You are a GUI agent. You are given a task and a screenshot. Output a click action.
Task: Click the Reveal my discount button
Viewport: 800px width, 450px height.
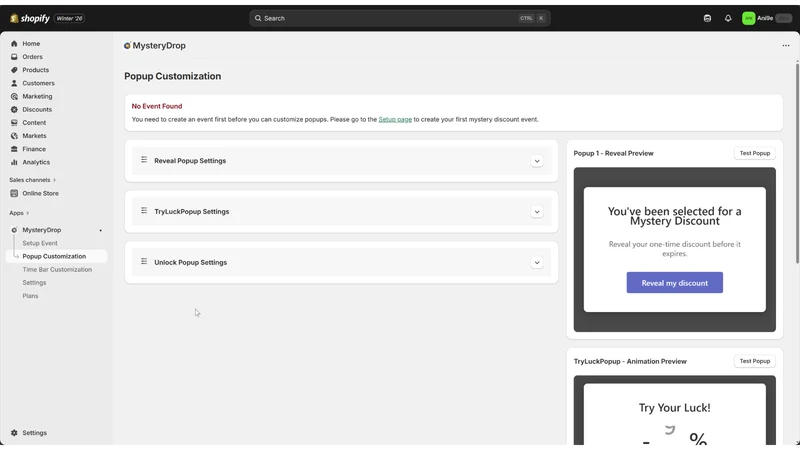[674, 283]
